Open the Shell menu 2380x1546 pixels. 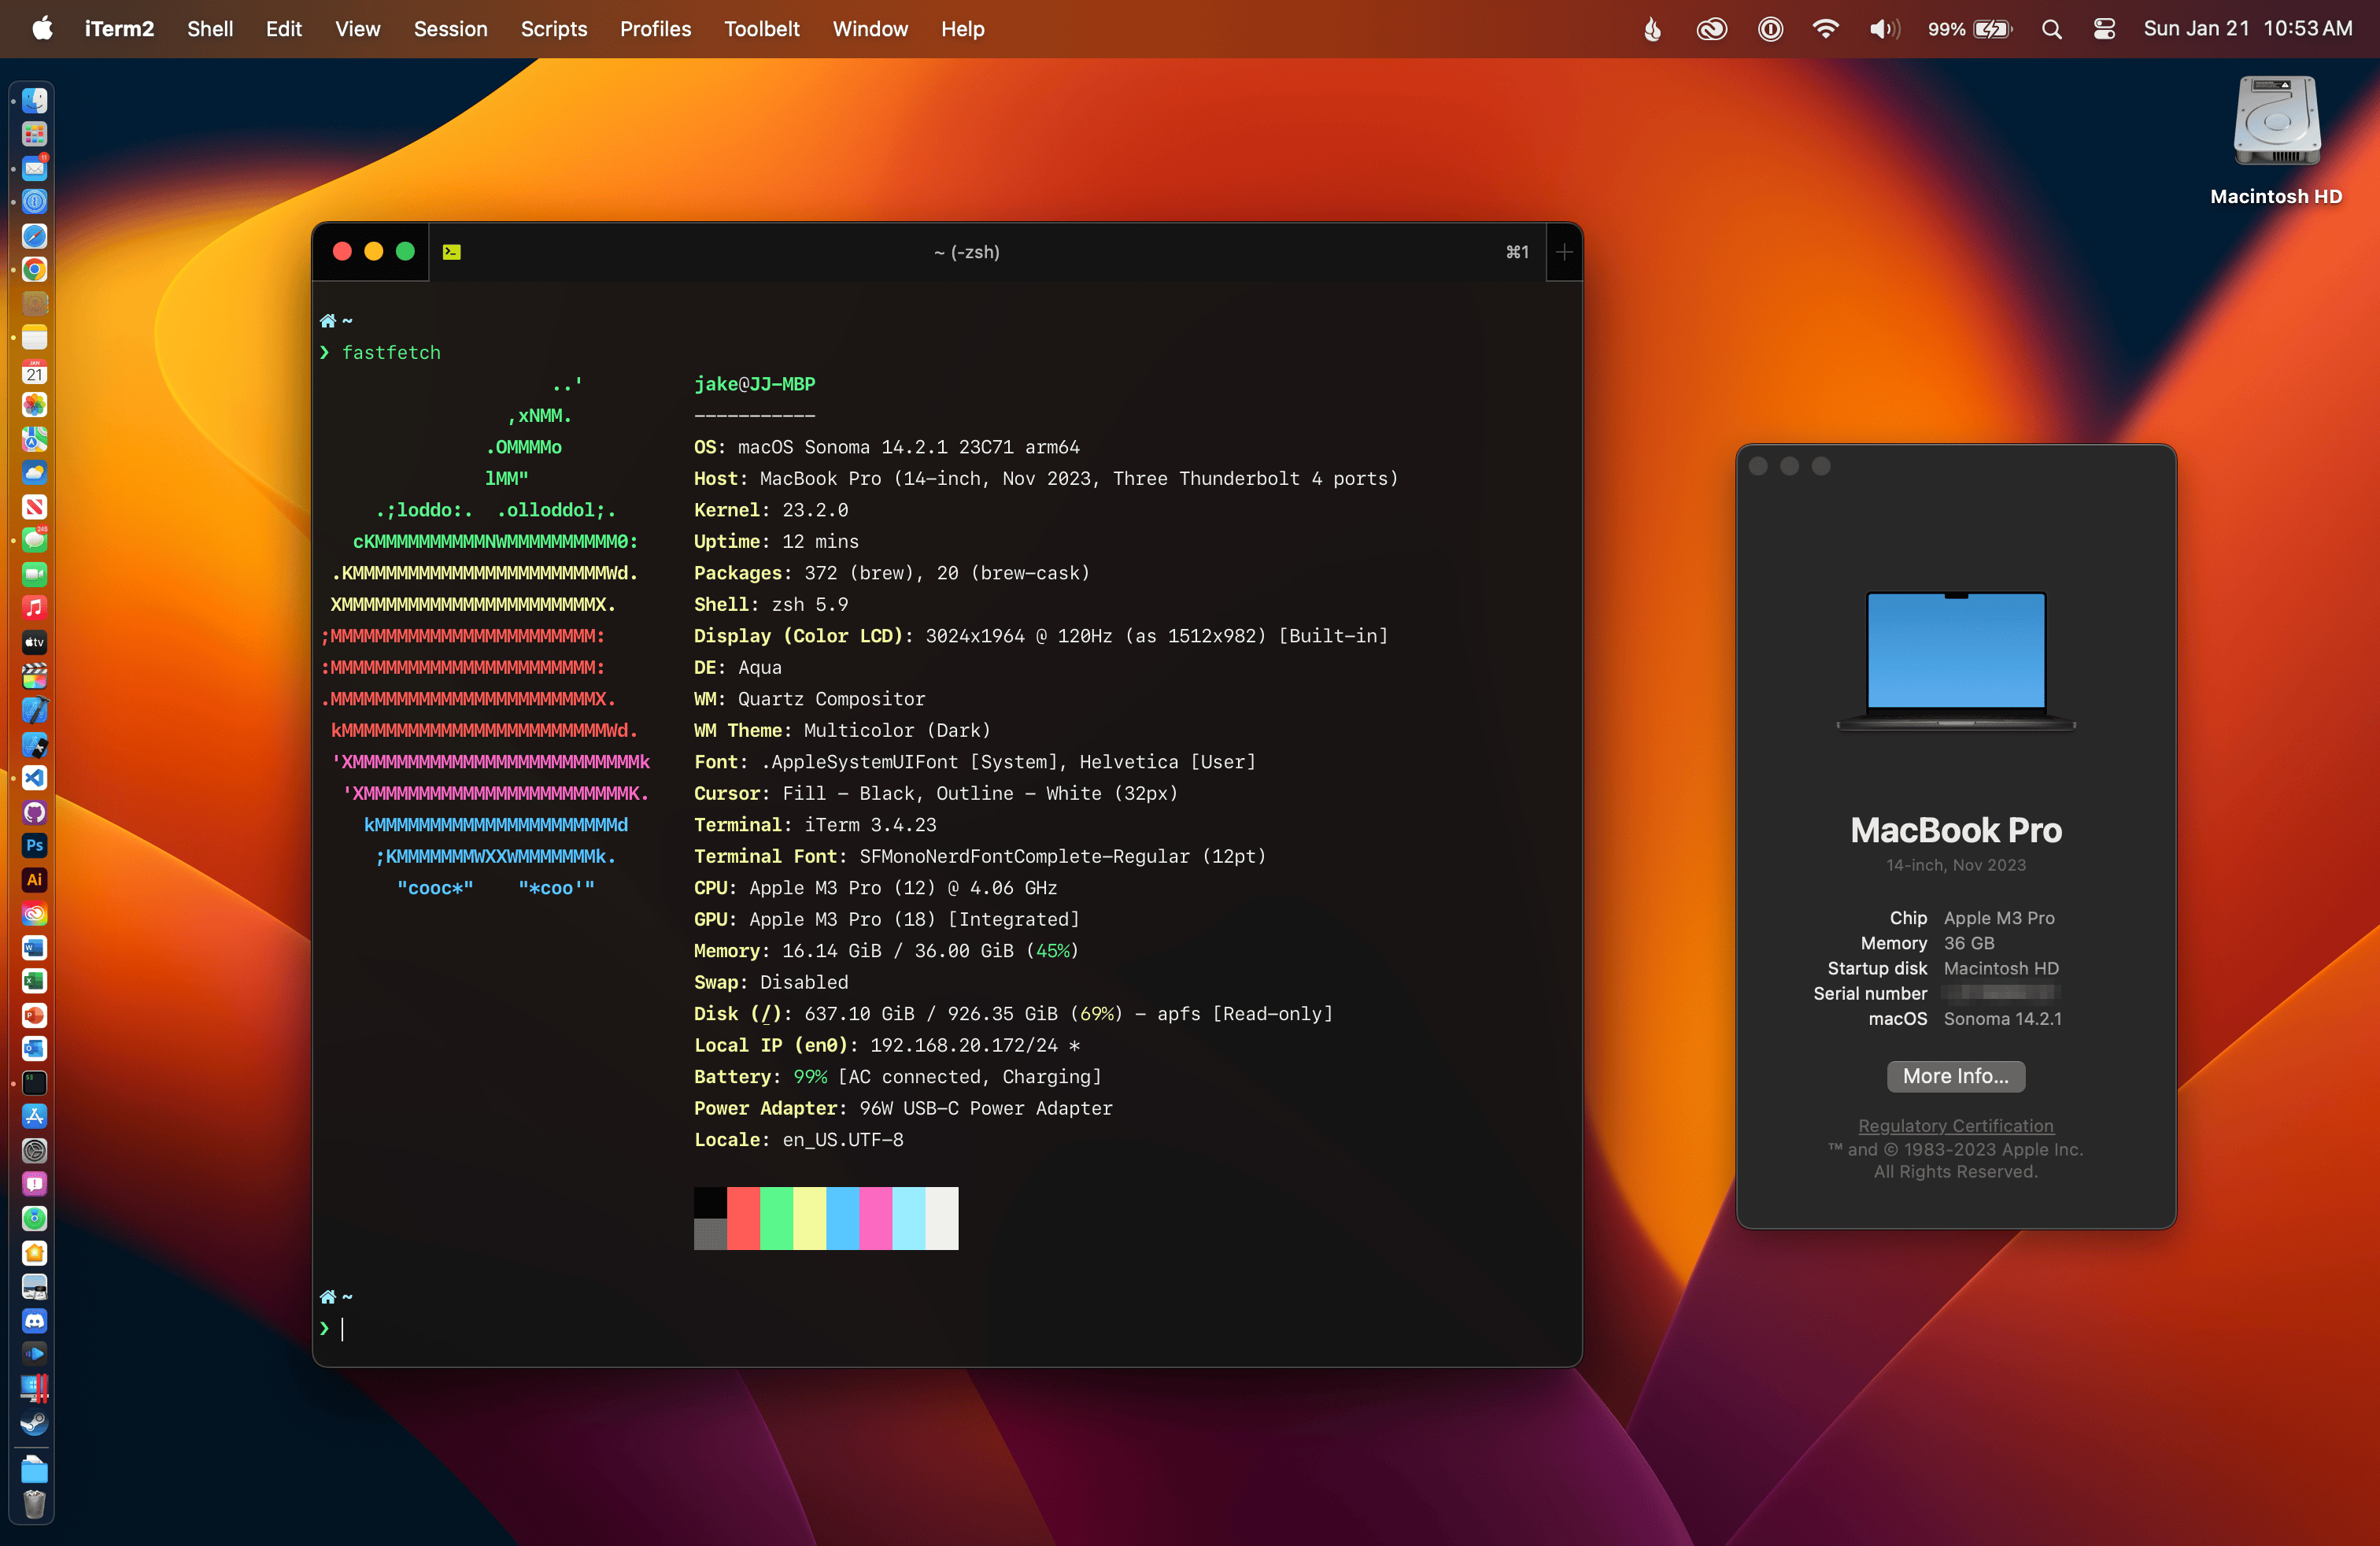pyautogui.click(x=209, y=29)
